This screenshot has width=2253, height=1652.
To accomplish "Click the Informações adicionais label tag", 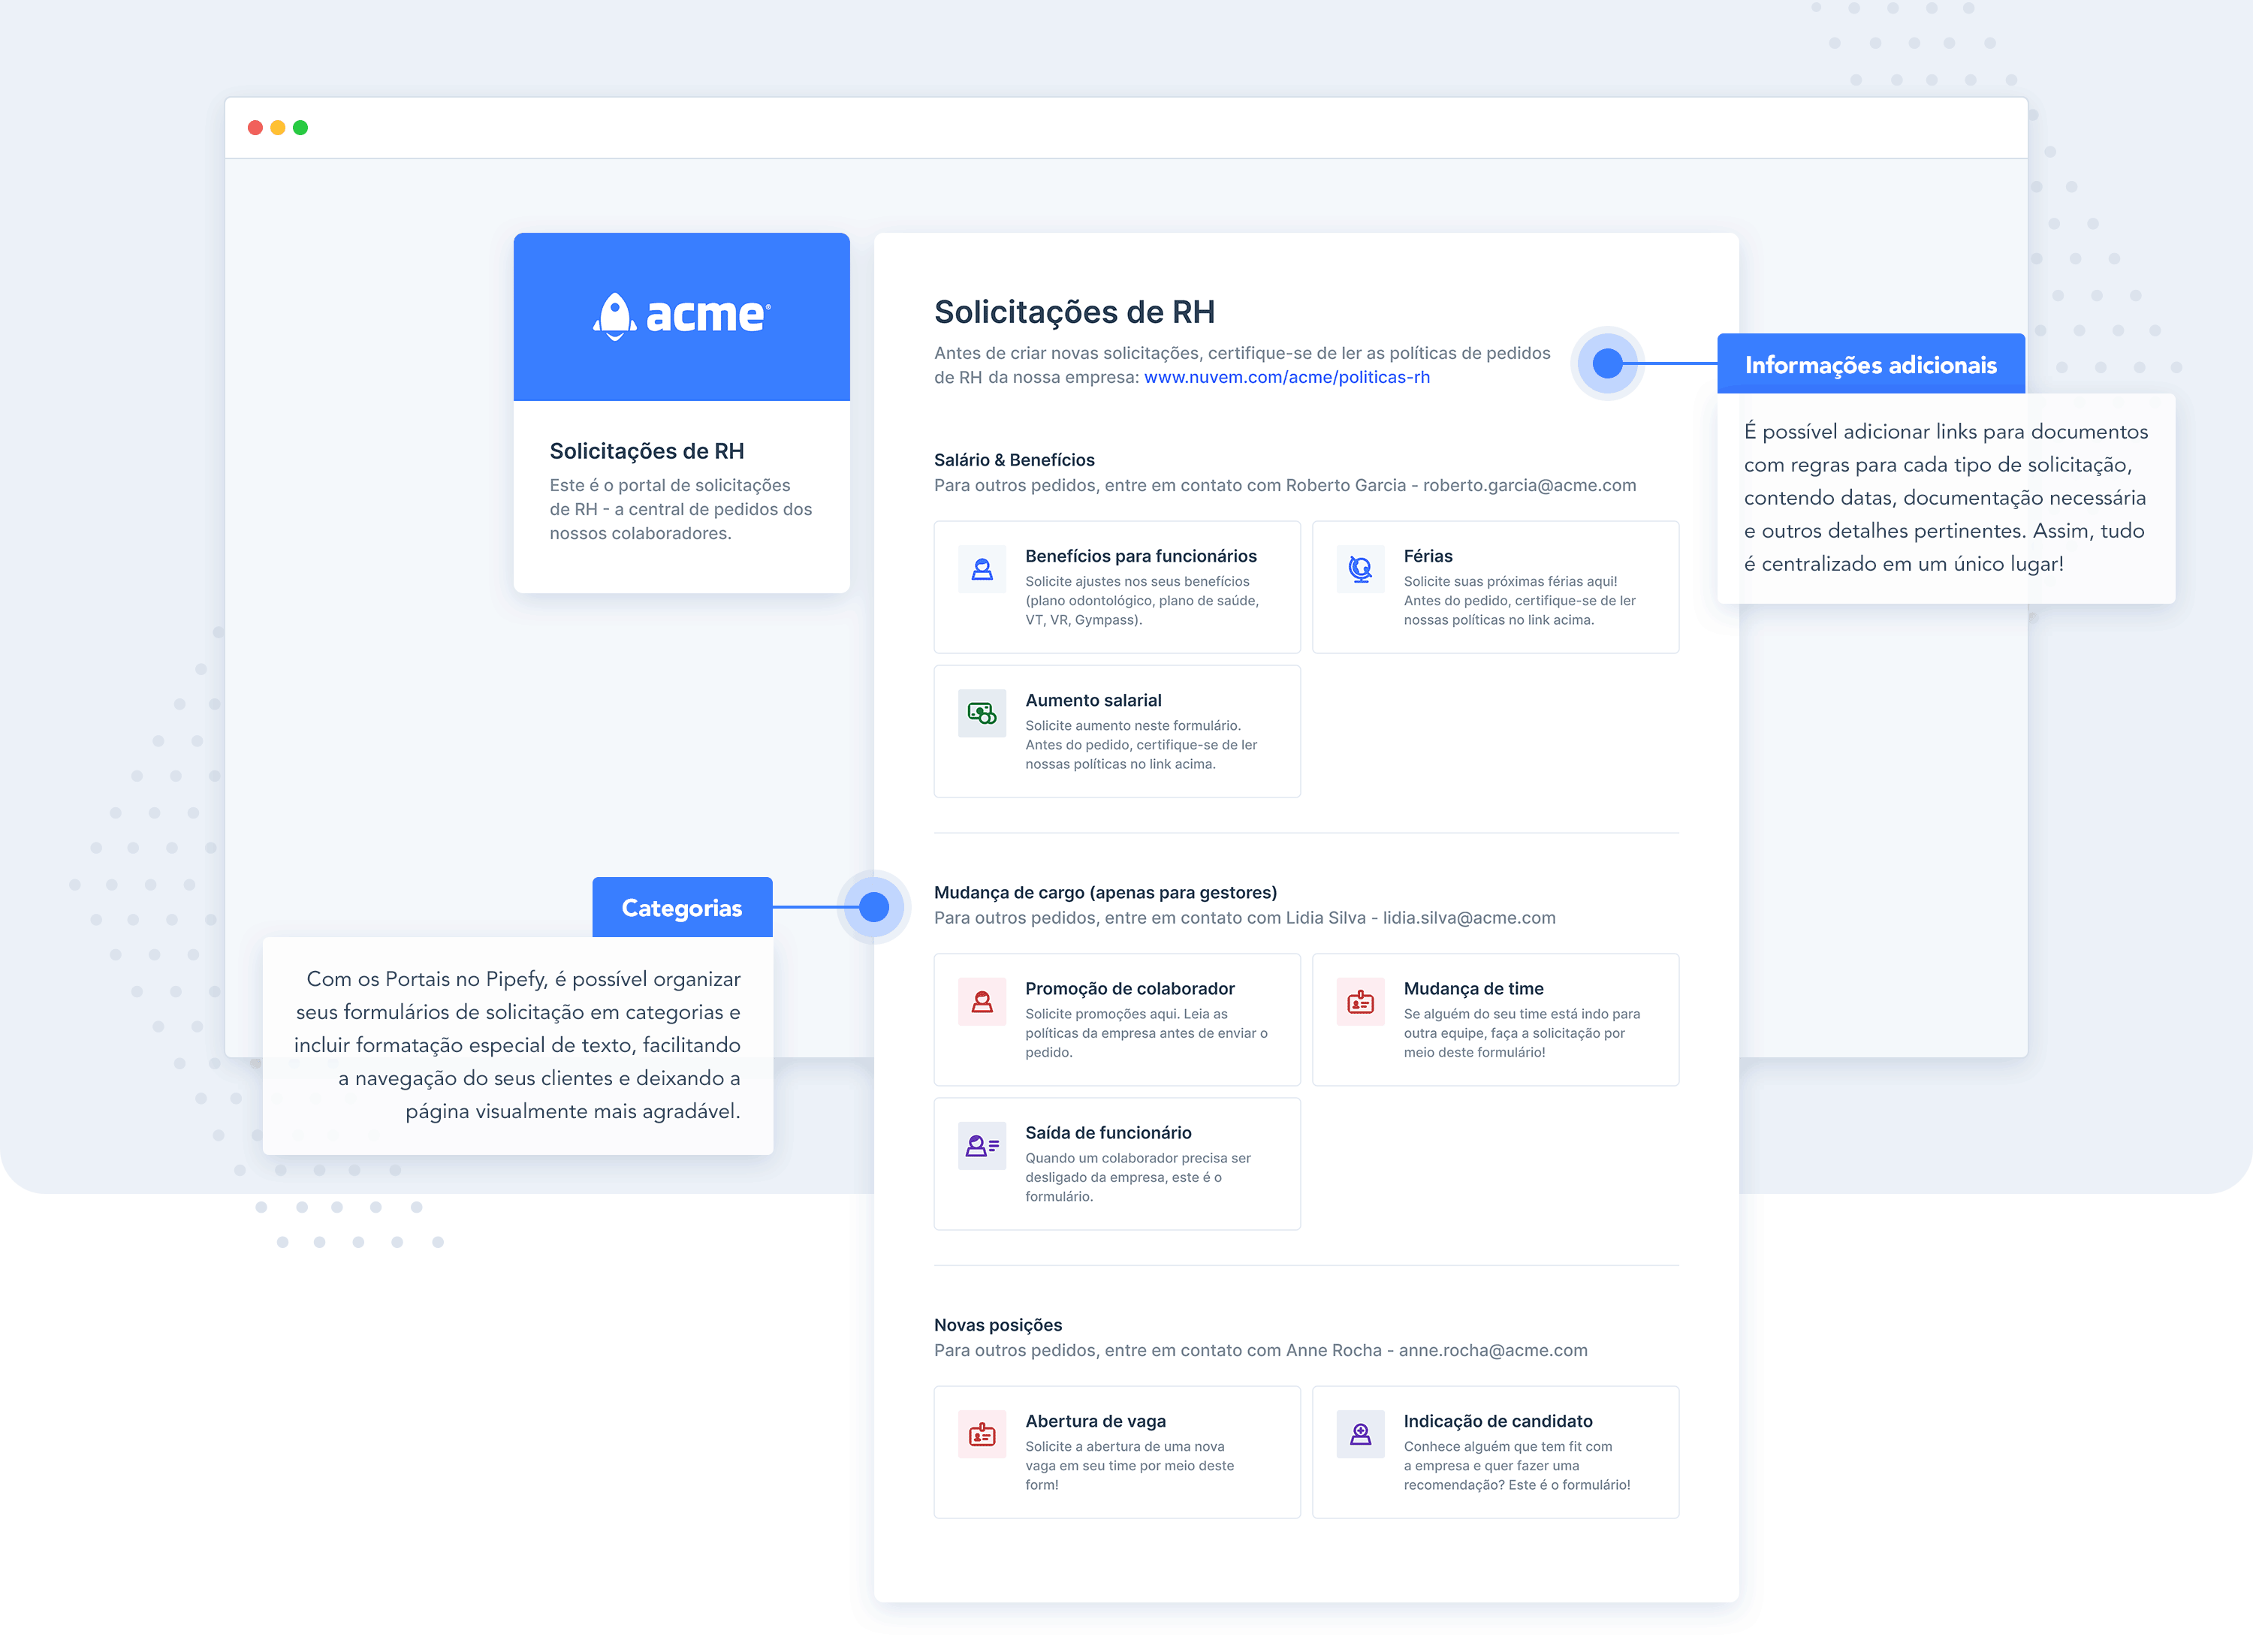I will click(1870, 364).
